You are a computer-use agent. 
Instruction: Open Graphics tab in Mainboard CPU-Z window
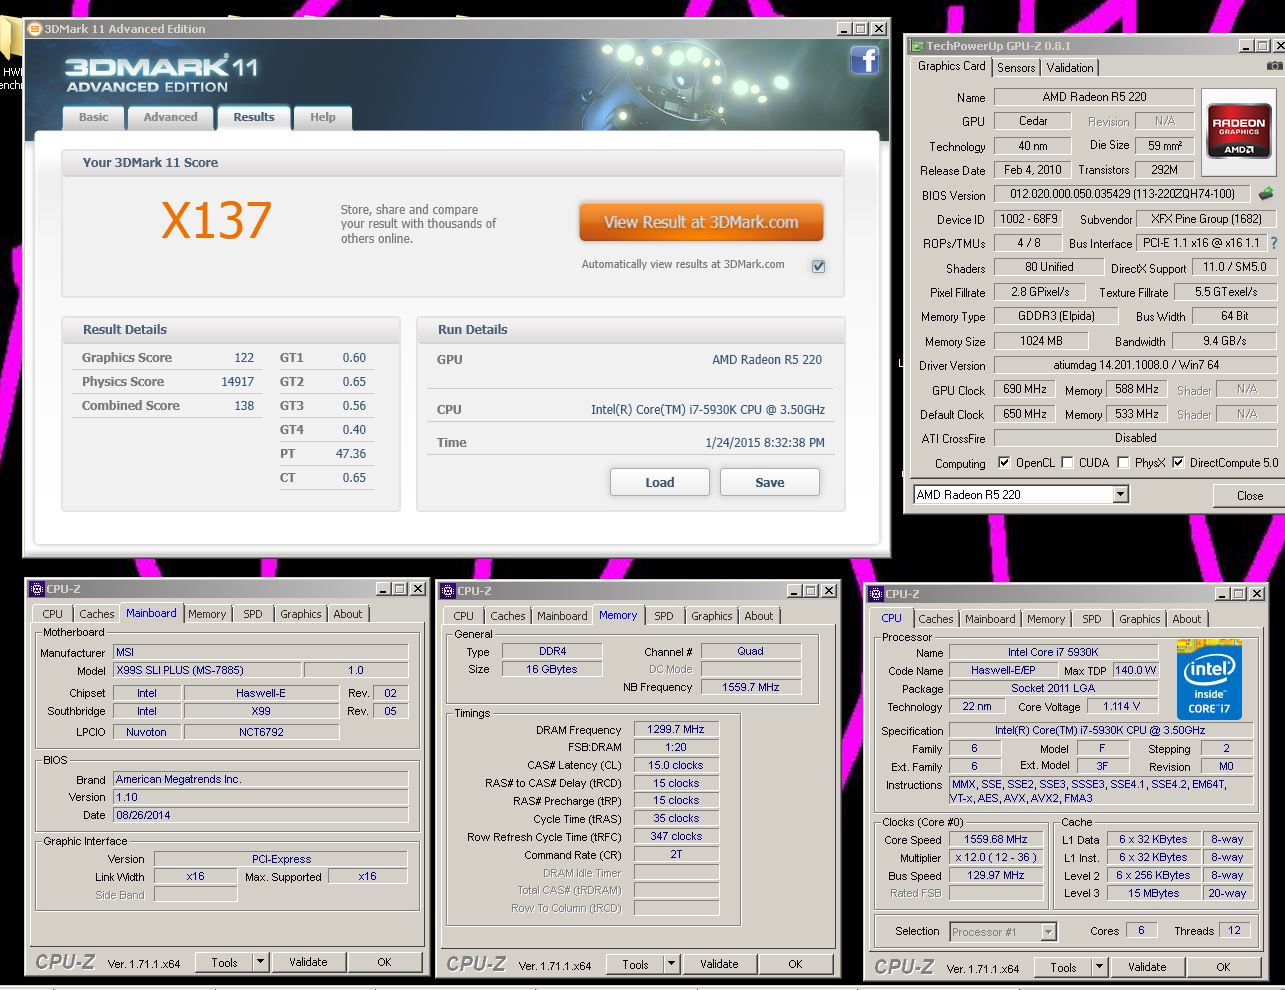coord(301,614)
